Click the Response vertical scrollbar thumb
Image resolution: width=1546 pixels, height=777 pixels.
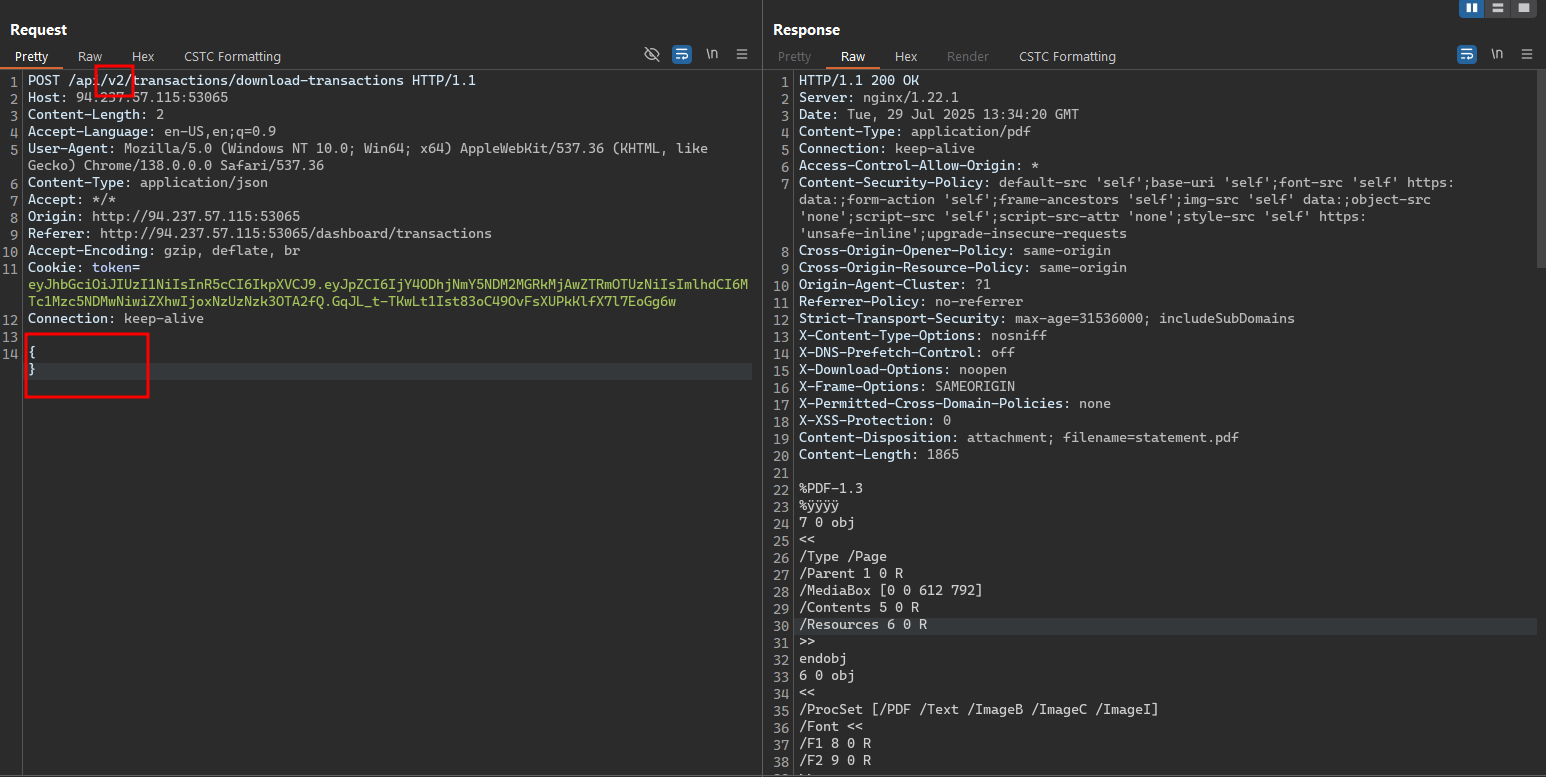click(1541, 170)
